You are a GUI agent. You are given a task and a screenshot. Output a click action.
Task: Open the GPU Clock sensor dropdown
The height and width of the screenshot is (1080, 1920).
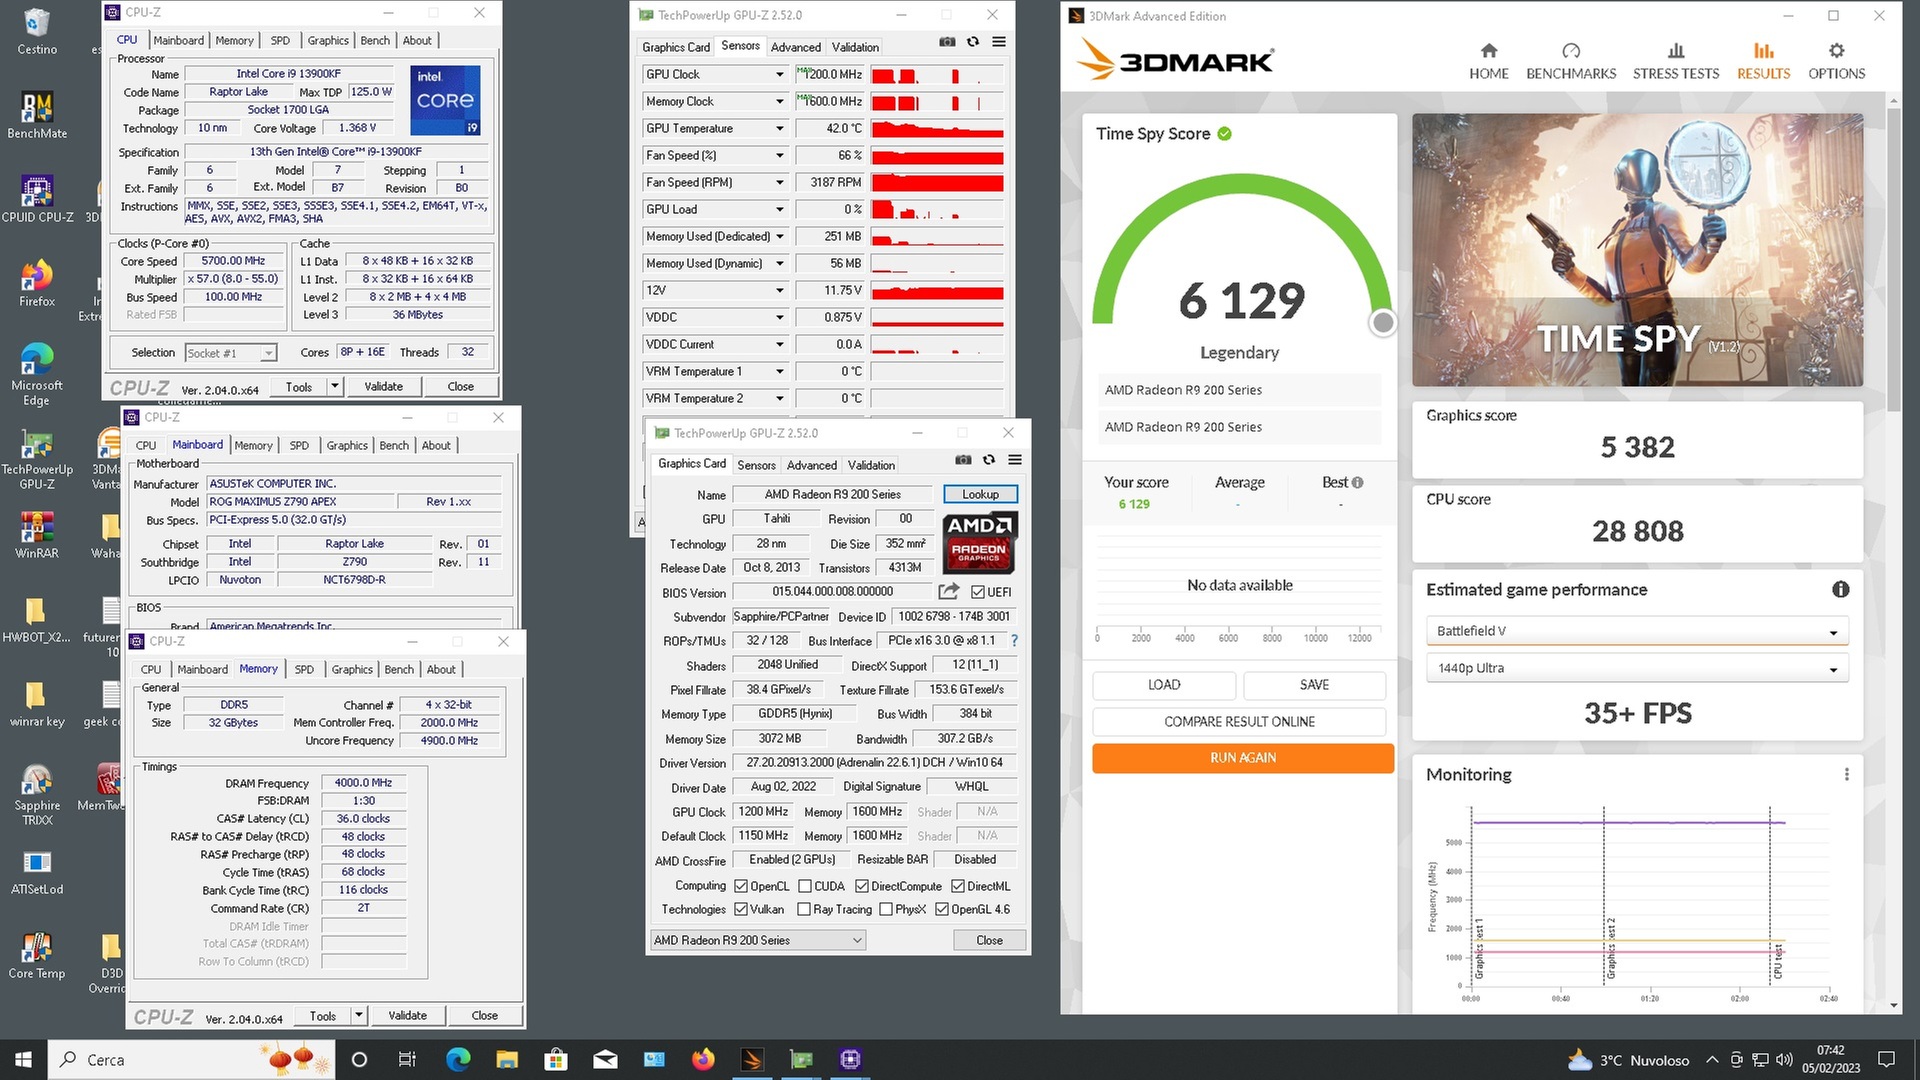click(x=780, y=74)
